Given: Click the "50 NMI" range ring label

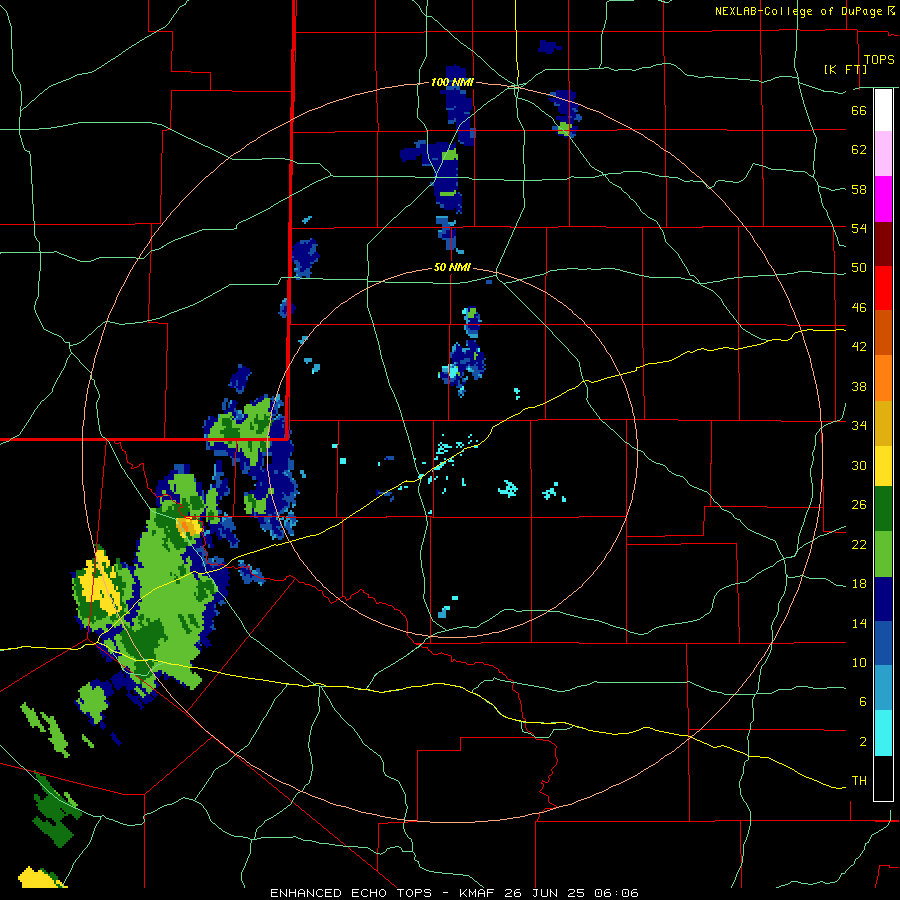Looking at the screenshot, I should 452,267.
